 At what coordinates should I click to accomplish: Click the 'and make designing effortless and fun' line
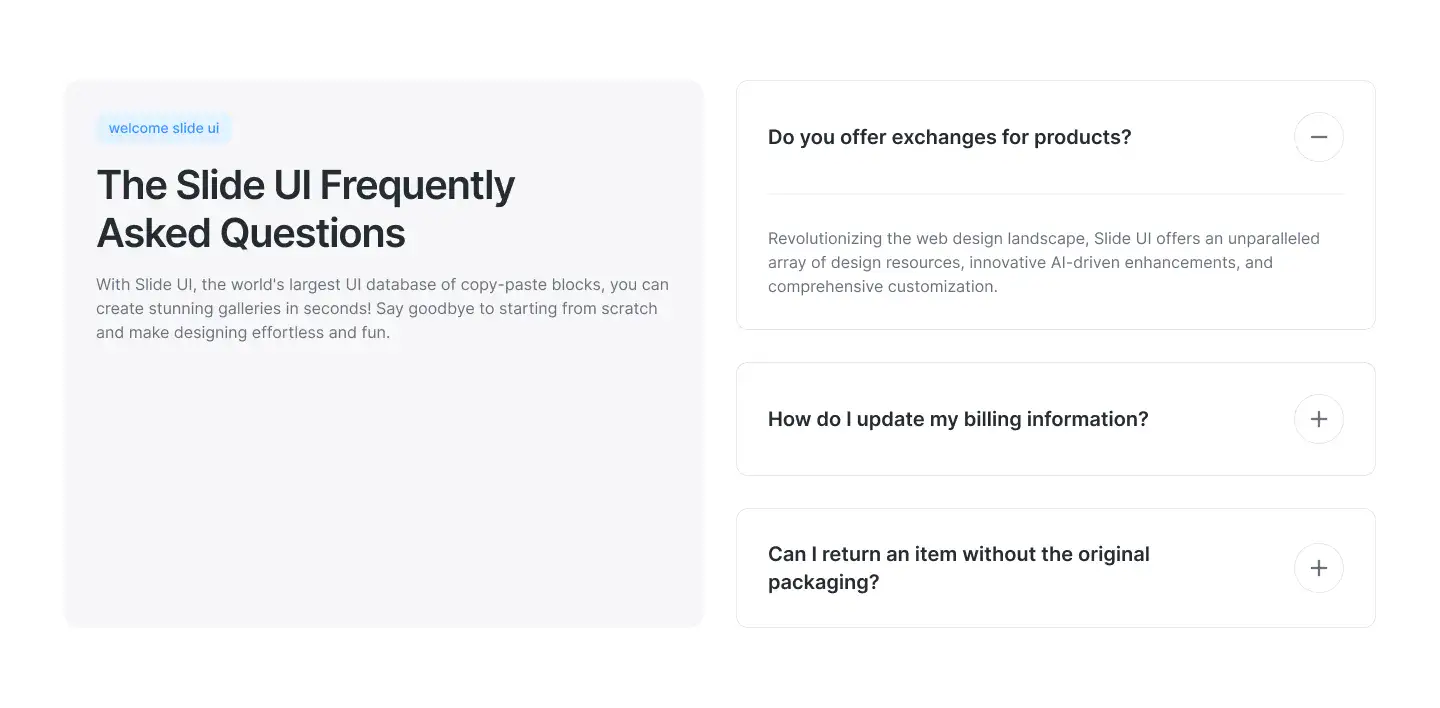coord(243,332)
